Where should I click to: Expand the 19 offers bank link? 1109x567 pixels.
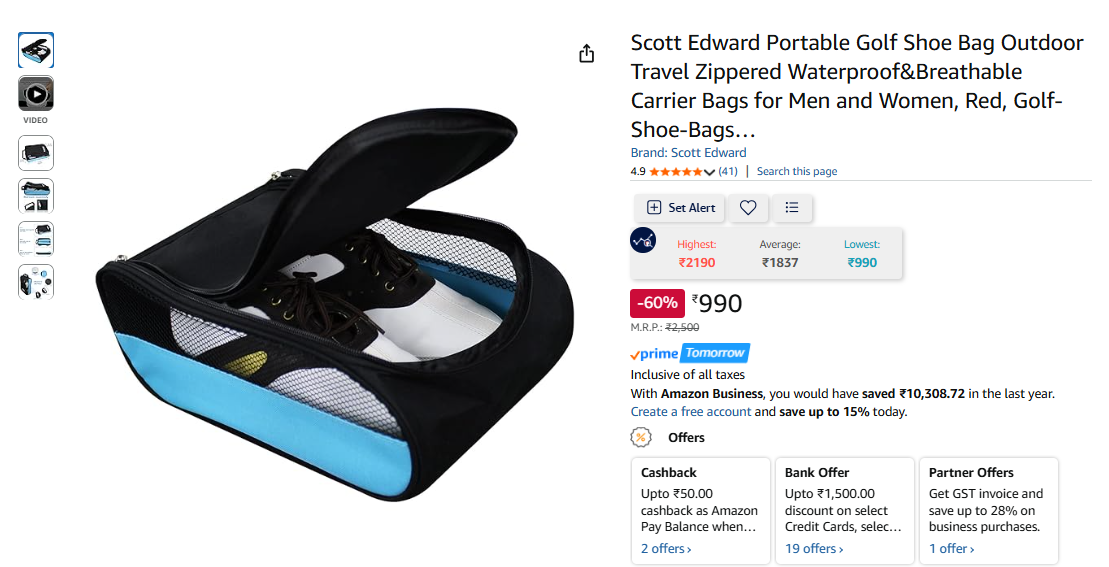click(813, 549)
